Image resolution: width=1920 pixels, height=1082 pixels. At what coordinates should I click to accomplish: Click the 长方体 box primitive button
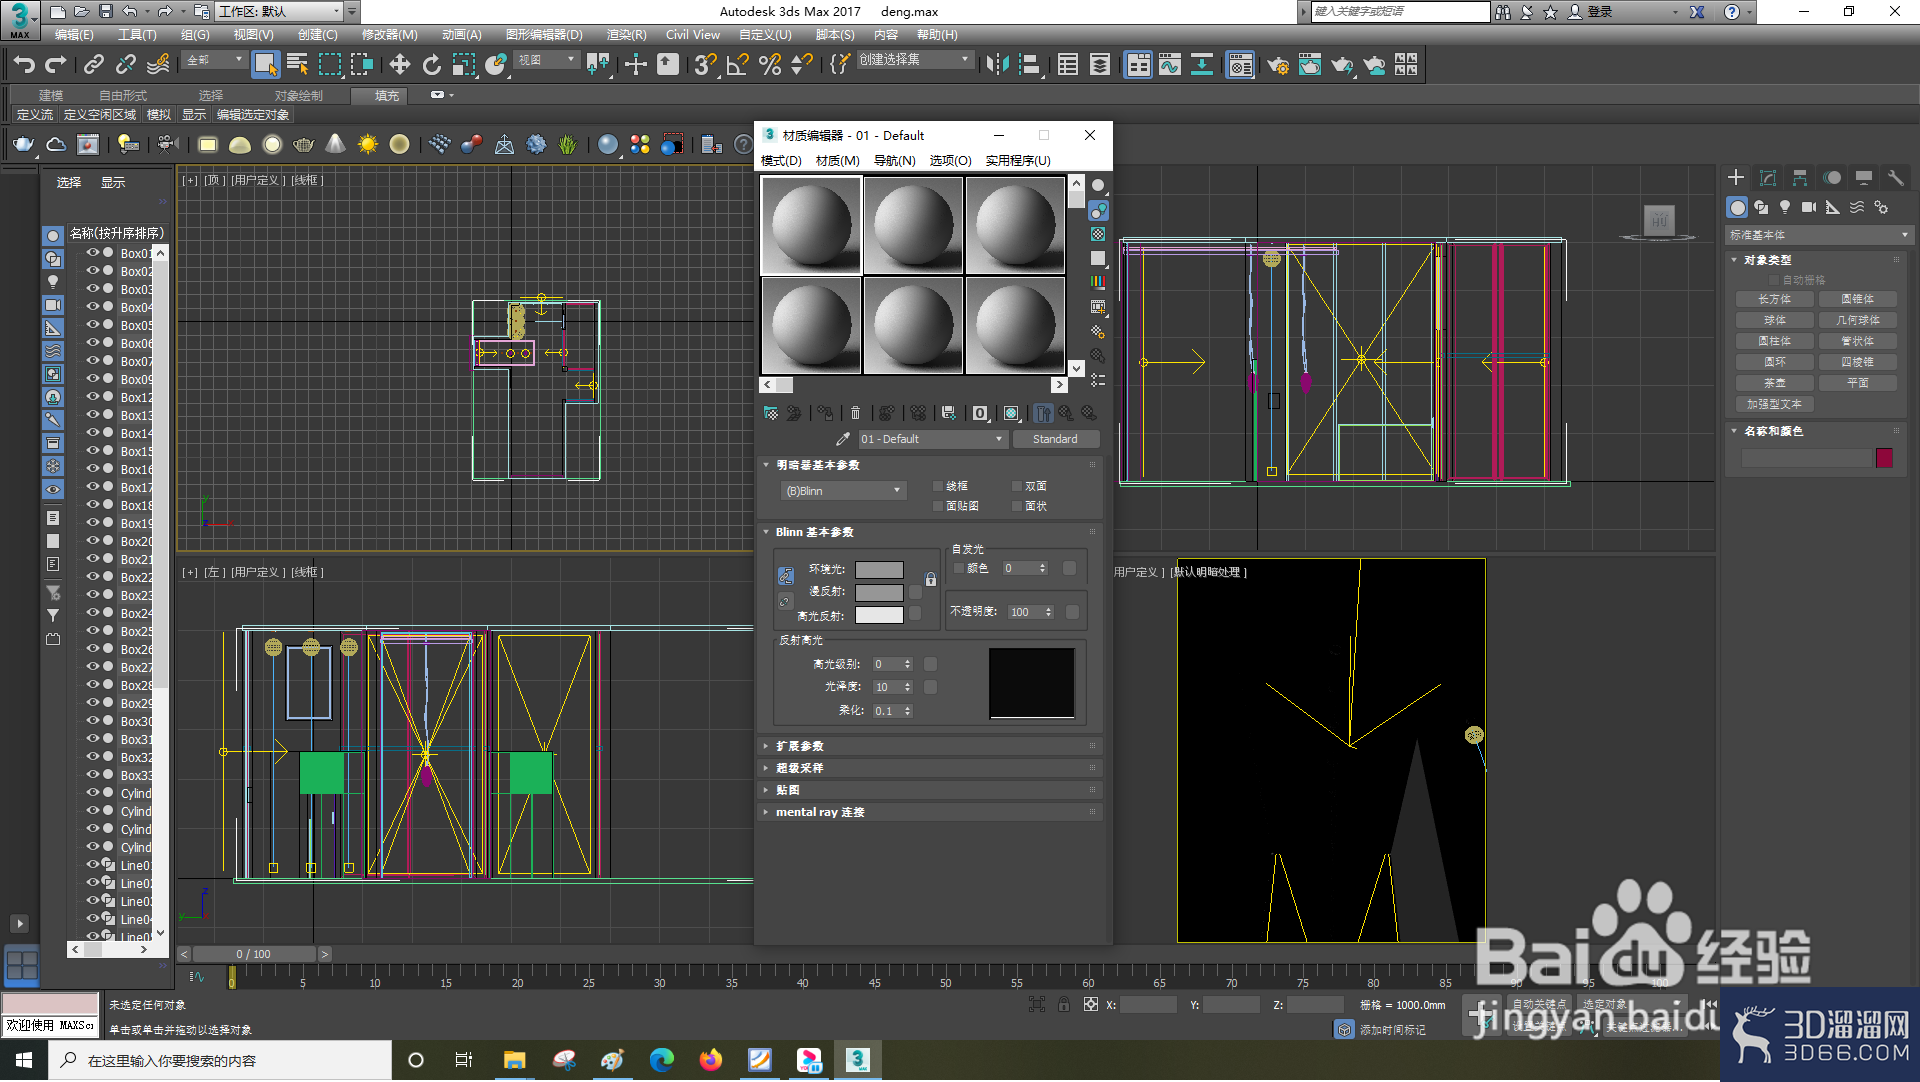pos(1775,299)
